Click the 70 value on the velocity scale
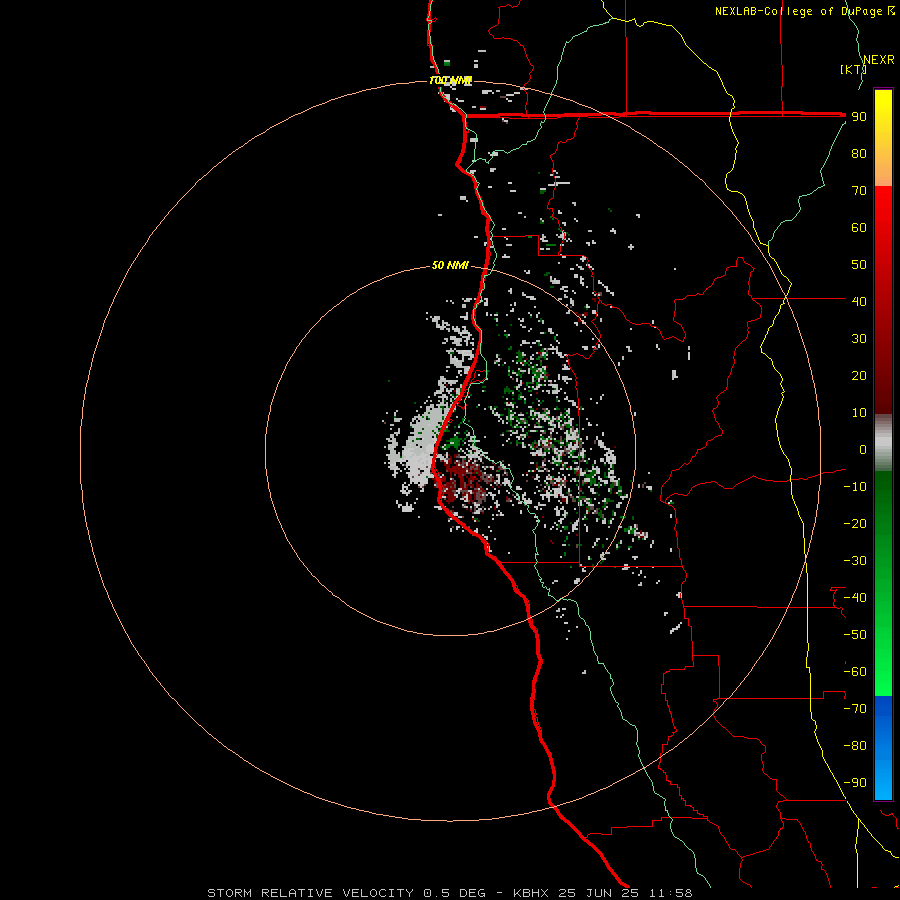This screenshot has height=900, width=900. tap(859, 191)
